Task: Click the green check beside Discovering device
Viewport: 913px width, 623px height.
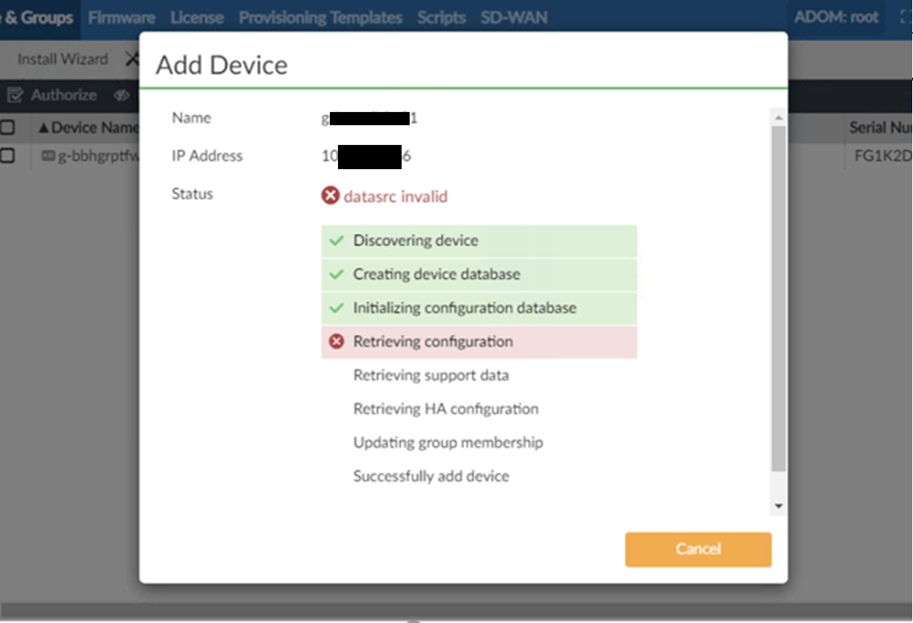Action: pos(336,241)
